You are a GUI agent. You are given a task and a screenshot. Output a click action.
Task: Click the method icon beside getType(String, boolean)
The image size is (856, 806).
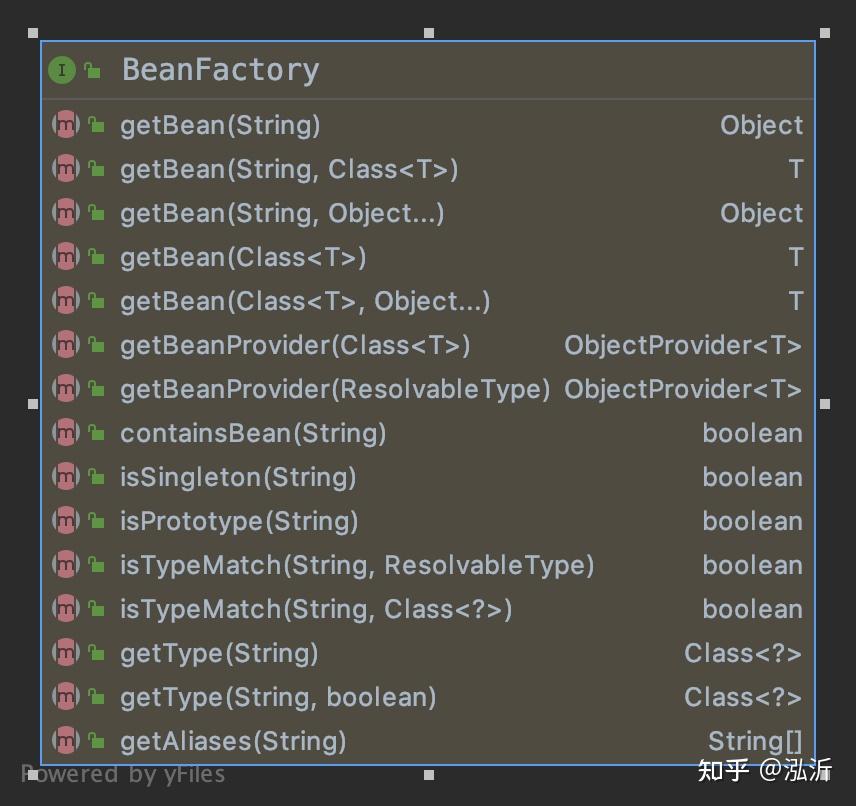click(65, 697)
